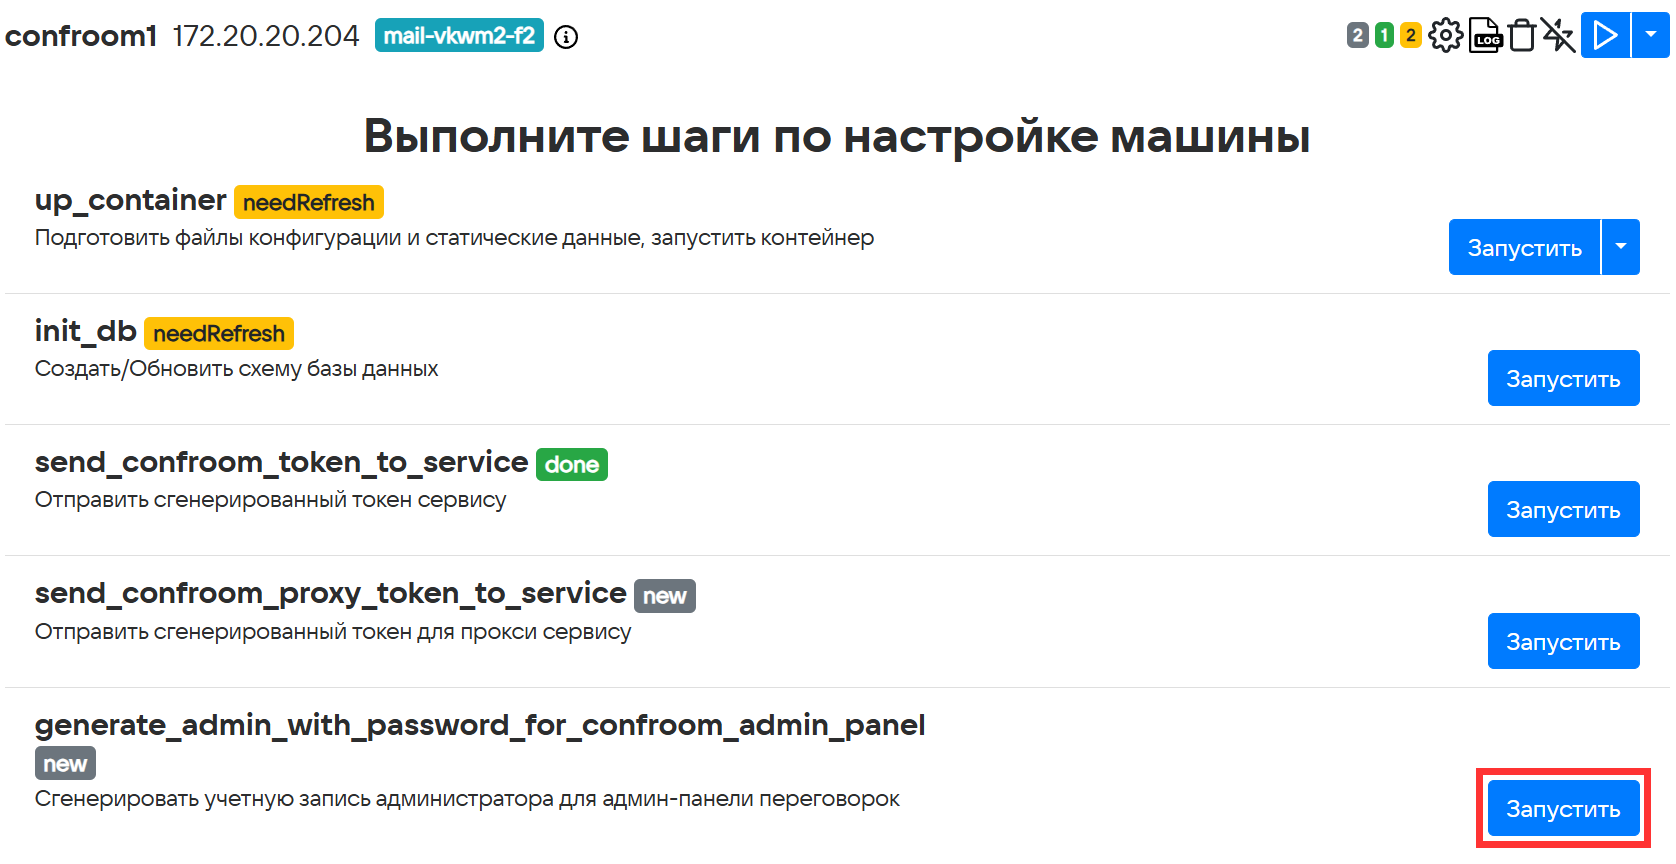1676x864 pixels.
Task: Click the confroom1 machine name
Action: (81, 36)
